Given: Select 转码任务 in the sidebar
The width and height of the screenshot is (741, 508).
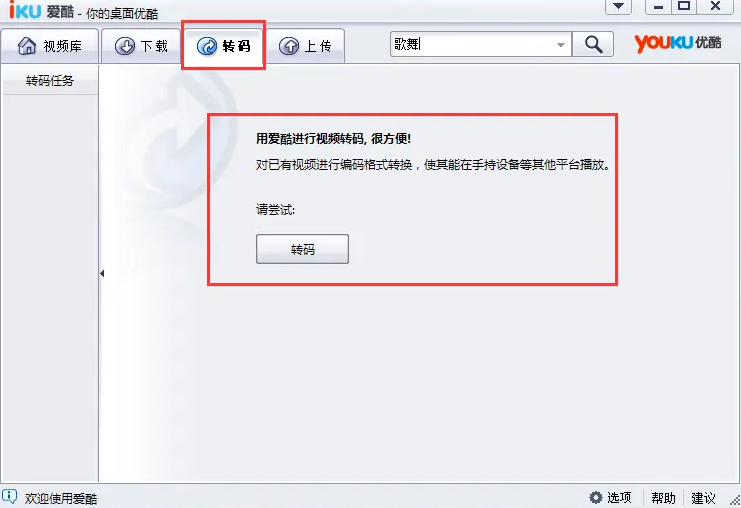Looking at the screenshot, I should (x=50, y=81).
